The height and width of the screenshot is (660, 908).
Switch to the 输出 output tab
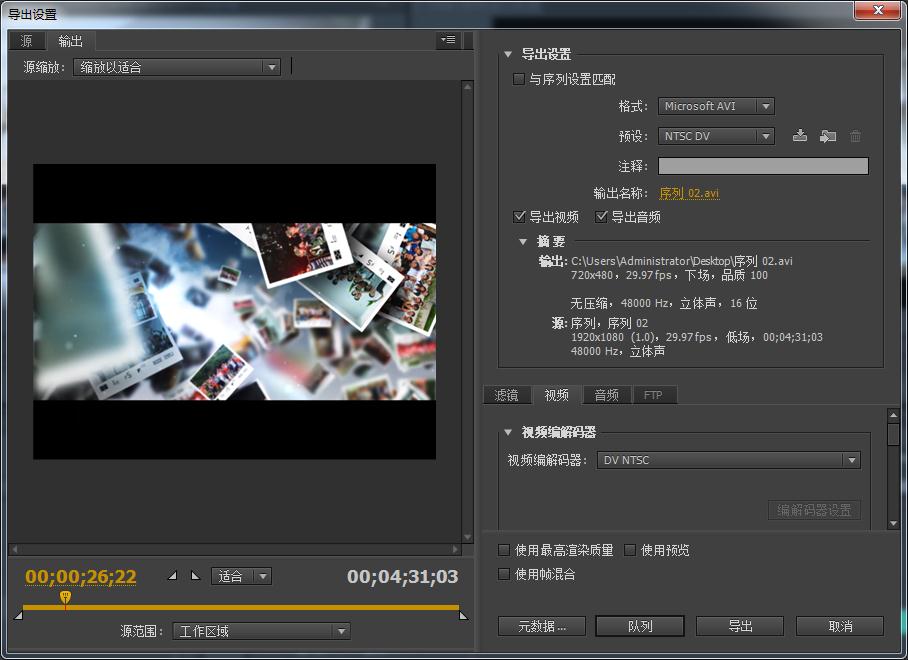[70, 41]
